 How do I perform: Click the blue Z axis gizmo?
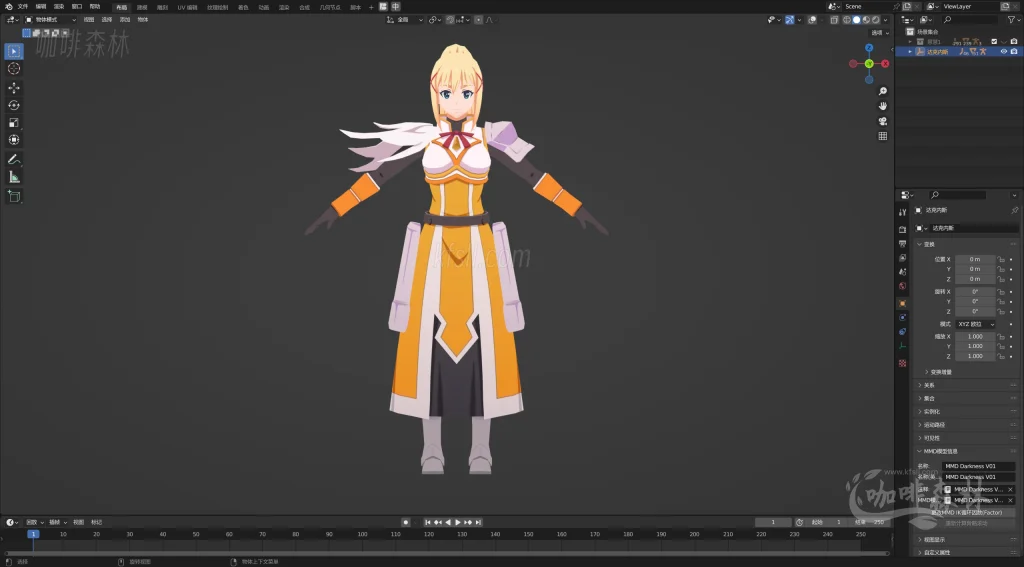coord(869,48)
